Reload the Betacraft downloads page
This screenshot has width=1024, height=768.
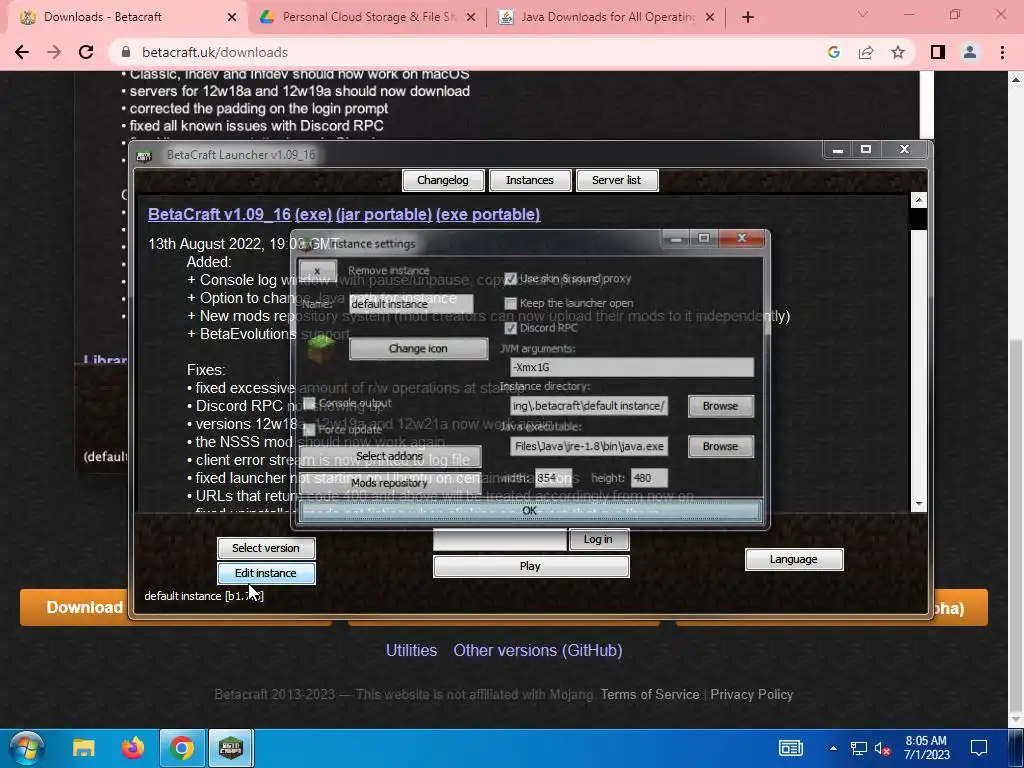pyautogui.click(x=86, y=52)
